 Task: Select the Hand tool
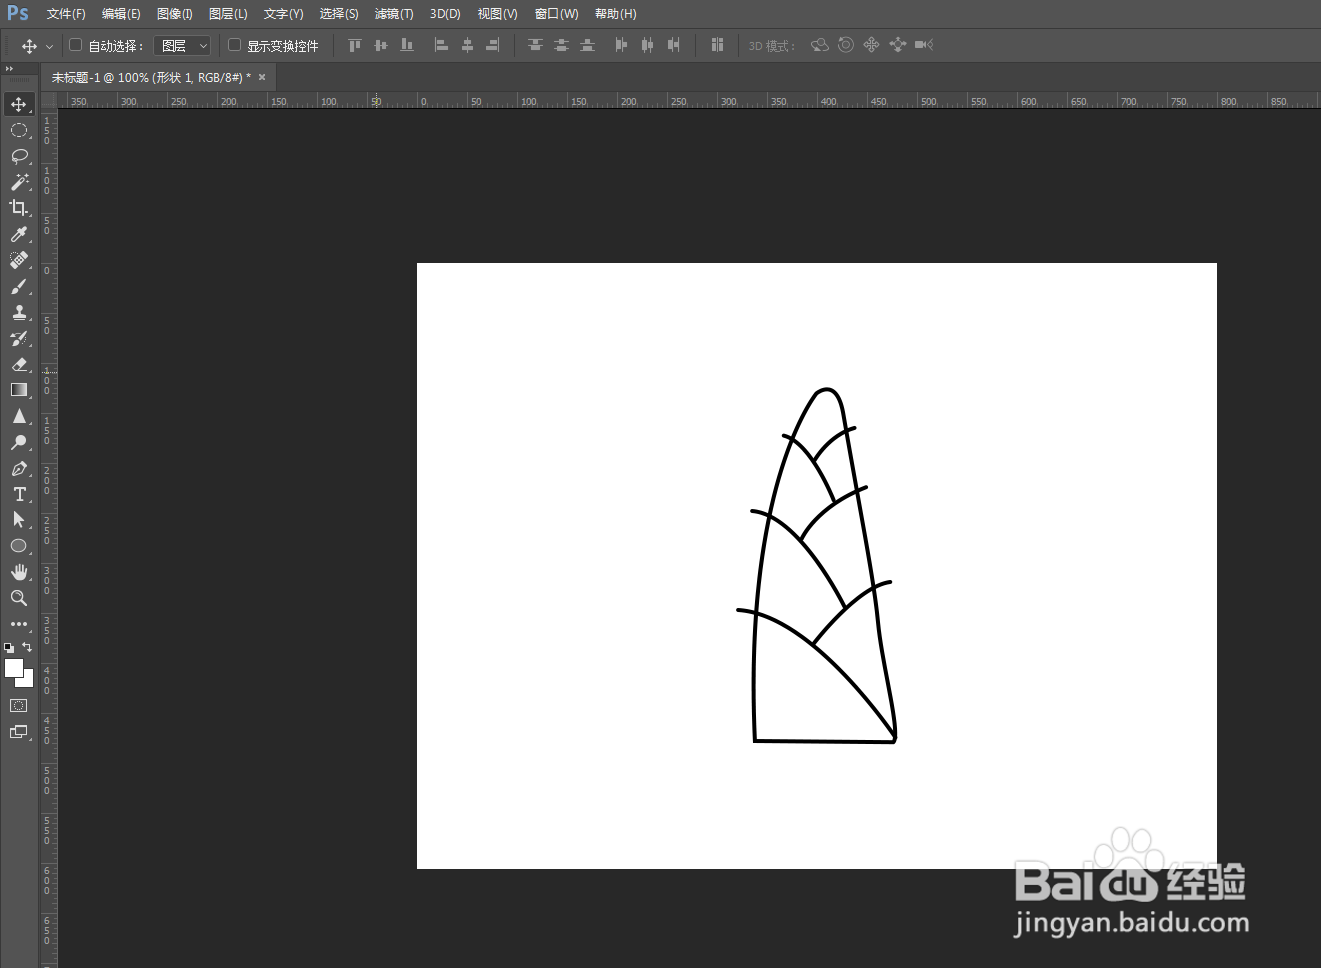(x=19, y=572)
